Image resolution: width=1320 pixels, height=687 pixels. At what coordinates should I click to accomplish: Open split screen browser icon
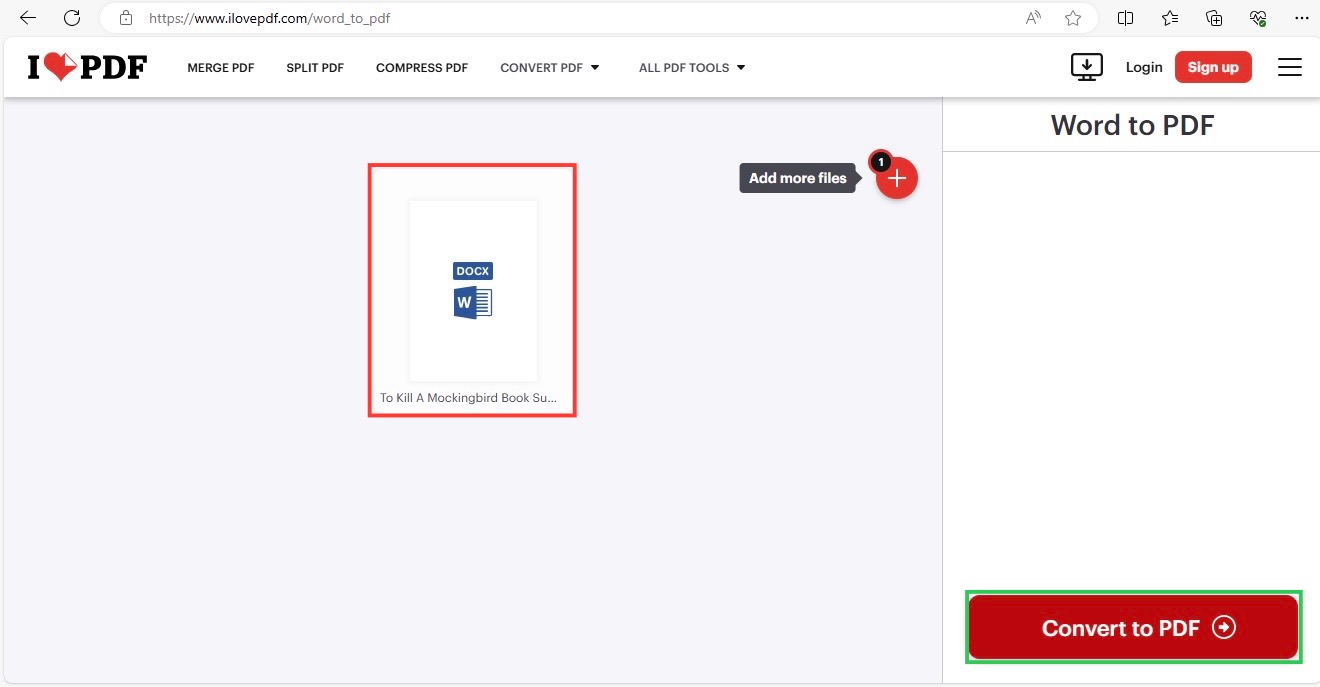coord(1126,18)
